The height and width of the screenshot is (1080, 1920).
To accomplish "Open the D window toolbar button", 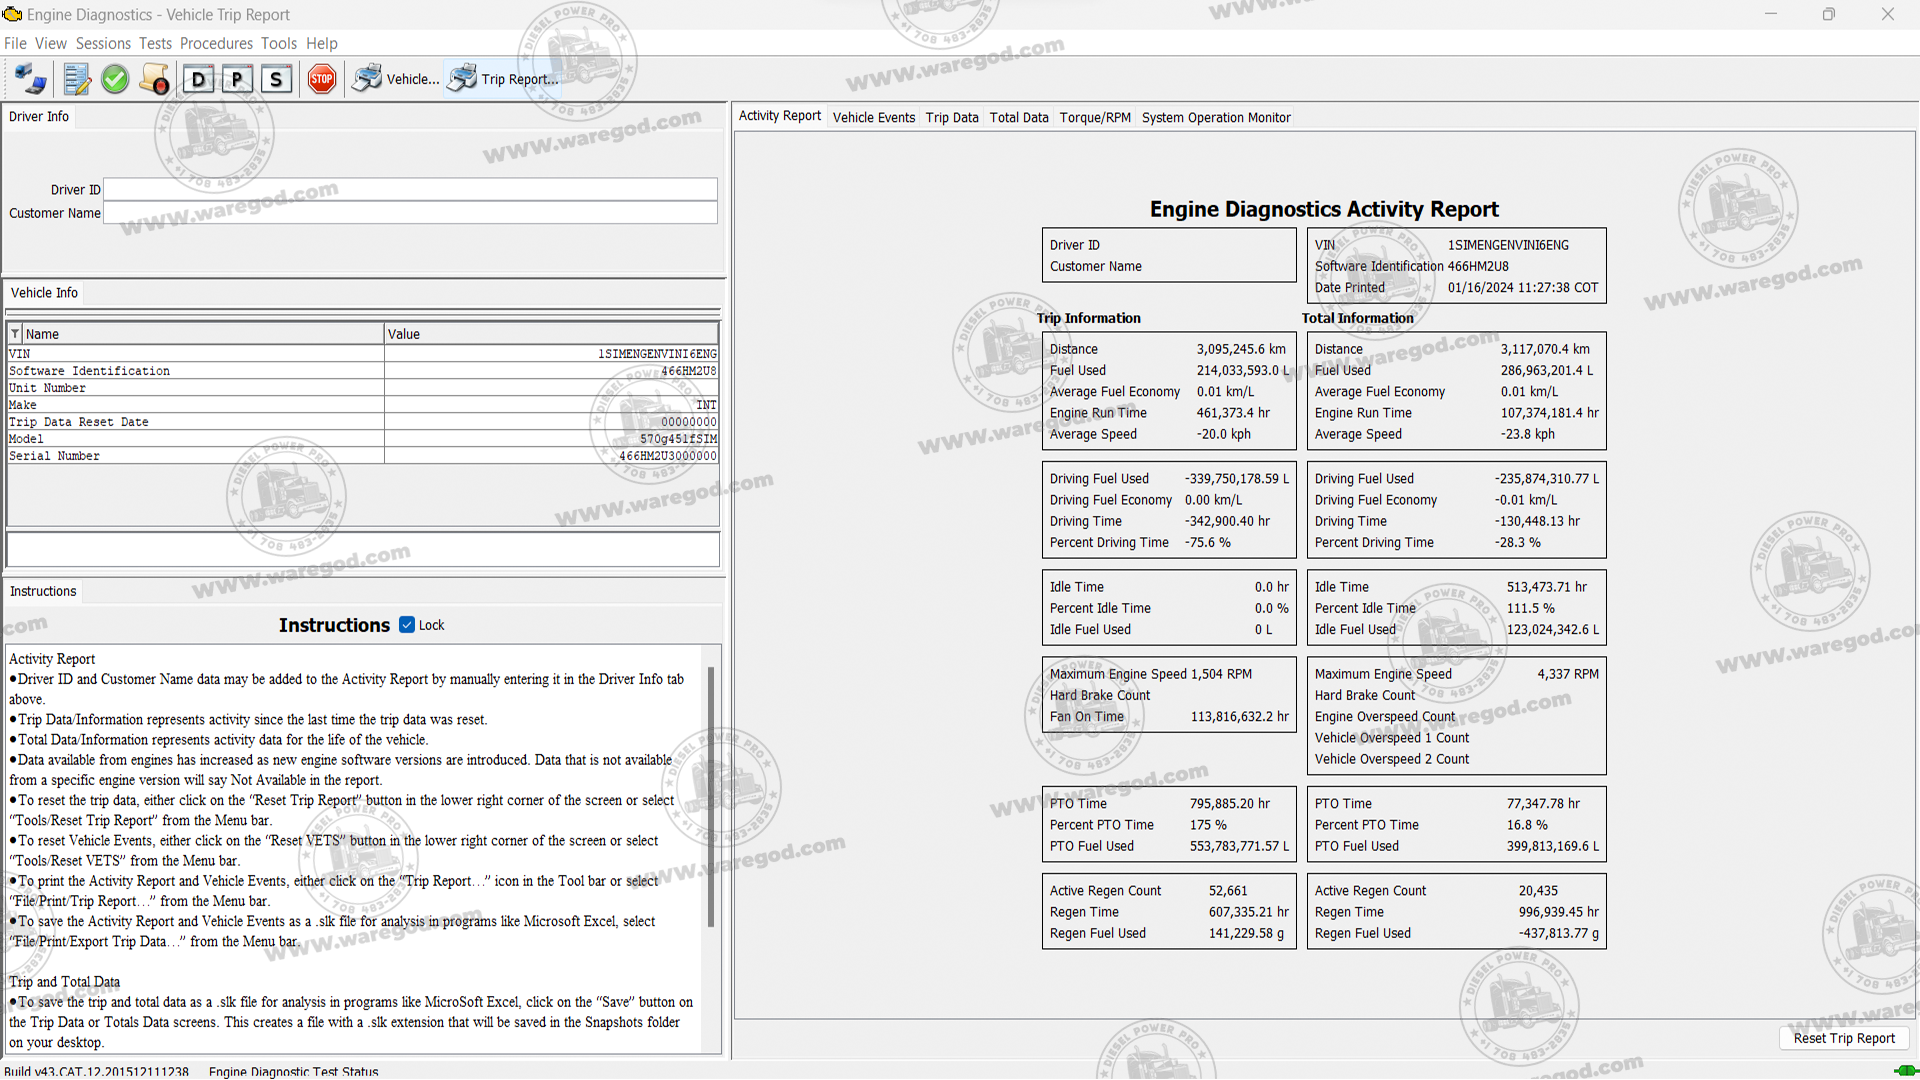I will click(x=199, y=79).
